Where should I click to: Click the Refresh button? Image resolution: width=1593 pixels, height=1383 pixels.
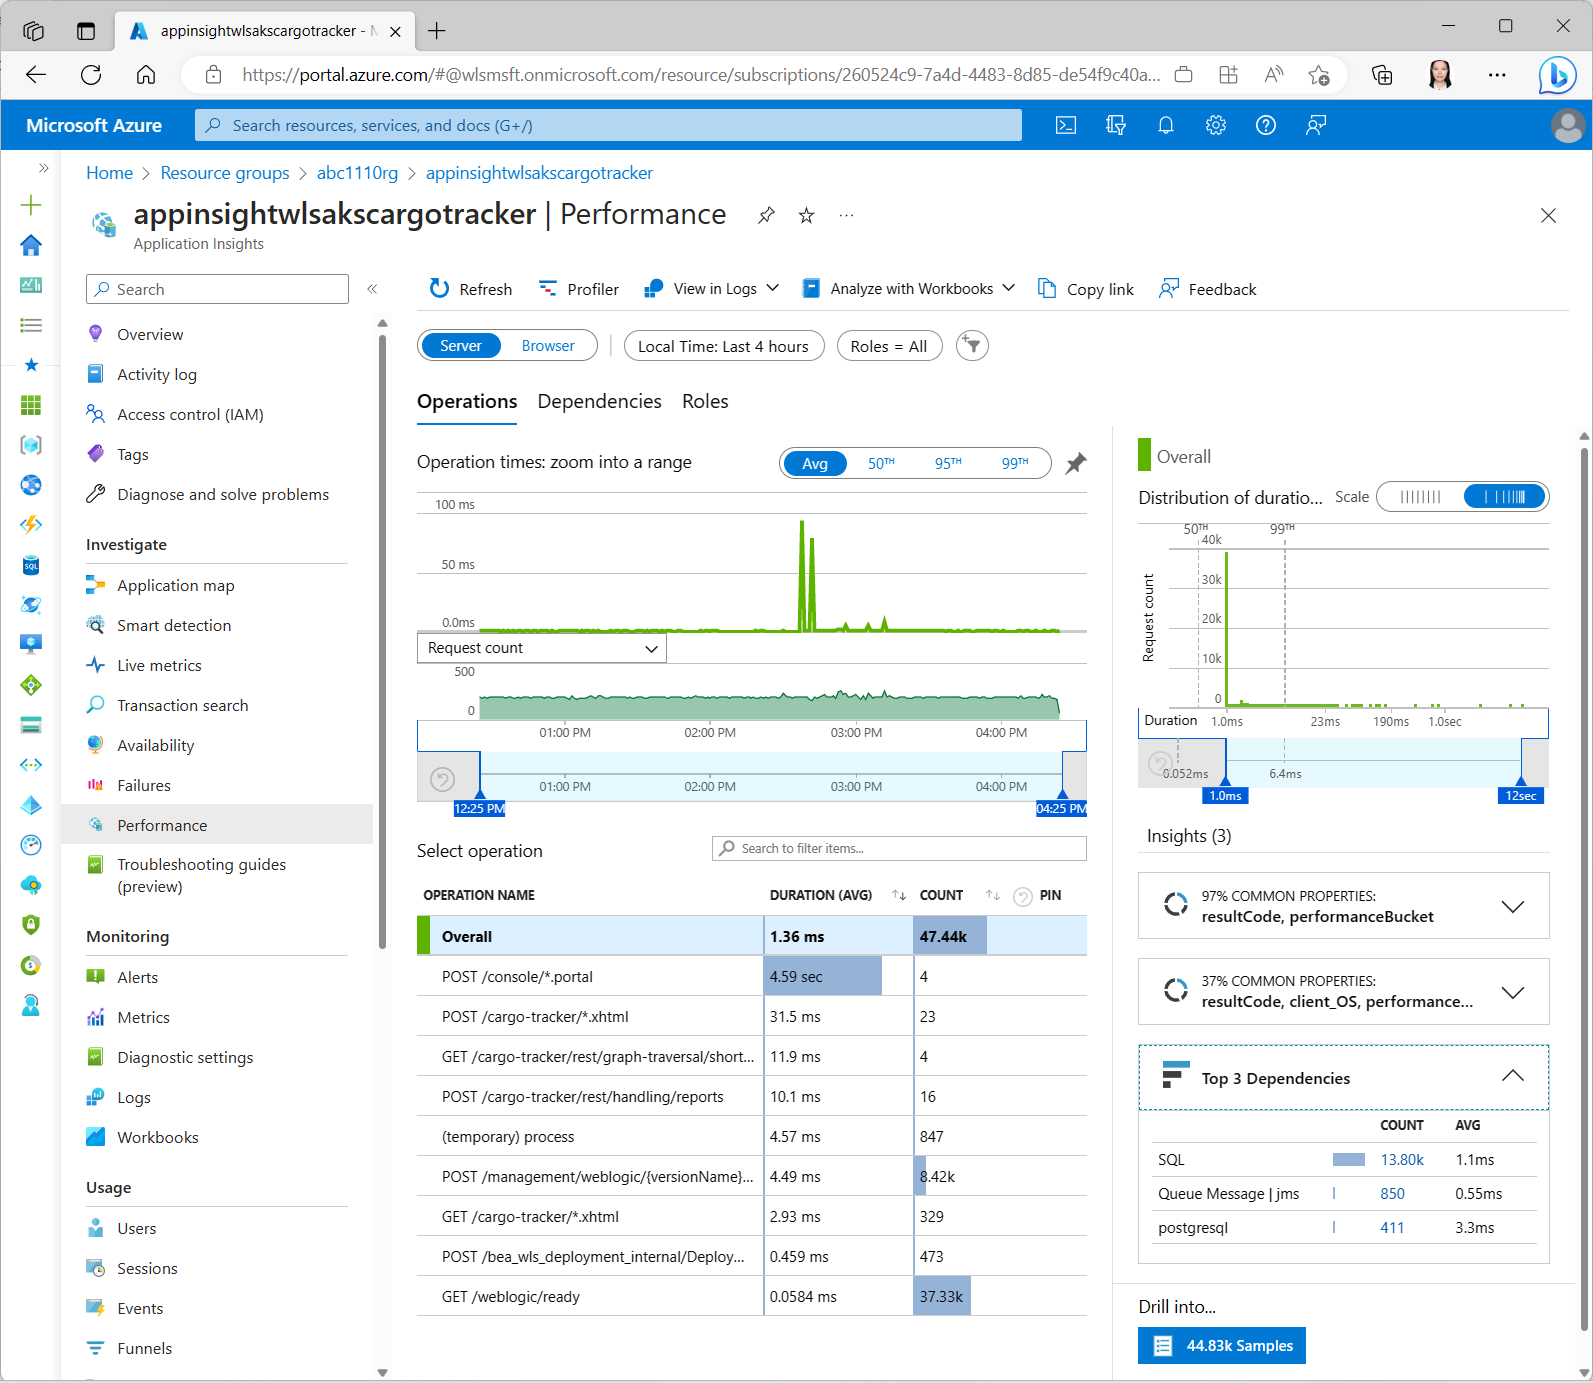tap(470, 289)
